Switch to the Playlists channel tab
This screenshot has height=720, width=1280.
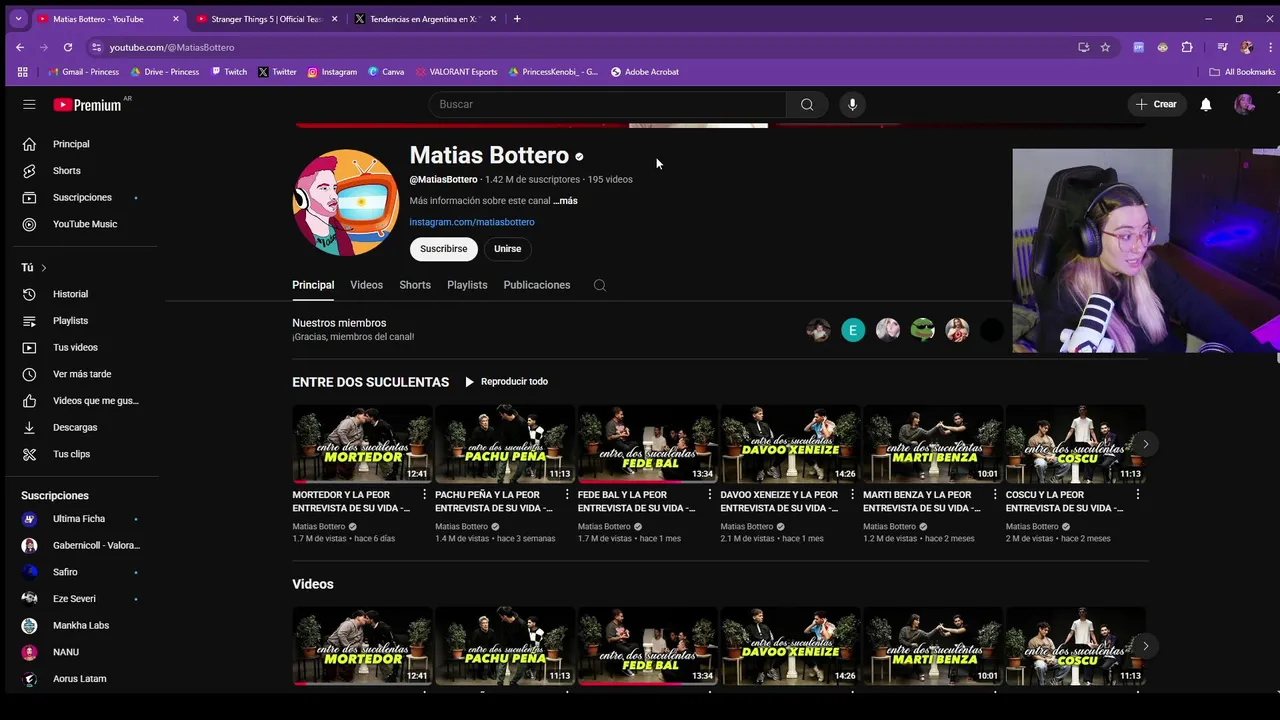tap(467, 285)
